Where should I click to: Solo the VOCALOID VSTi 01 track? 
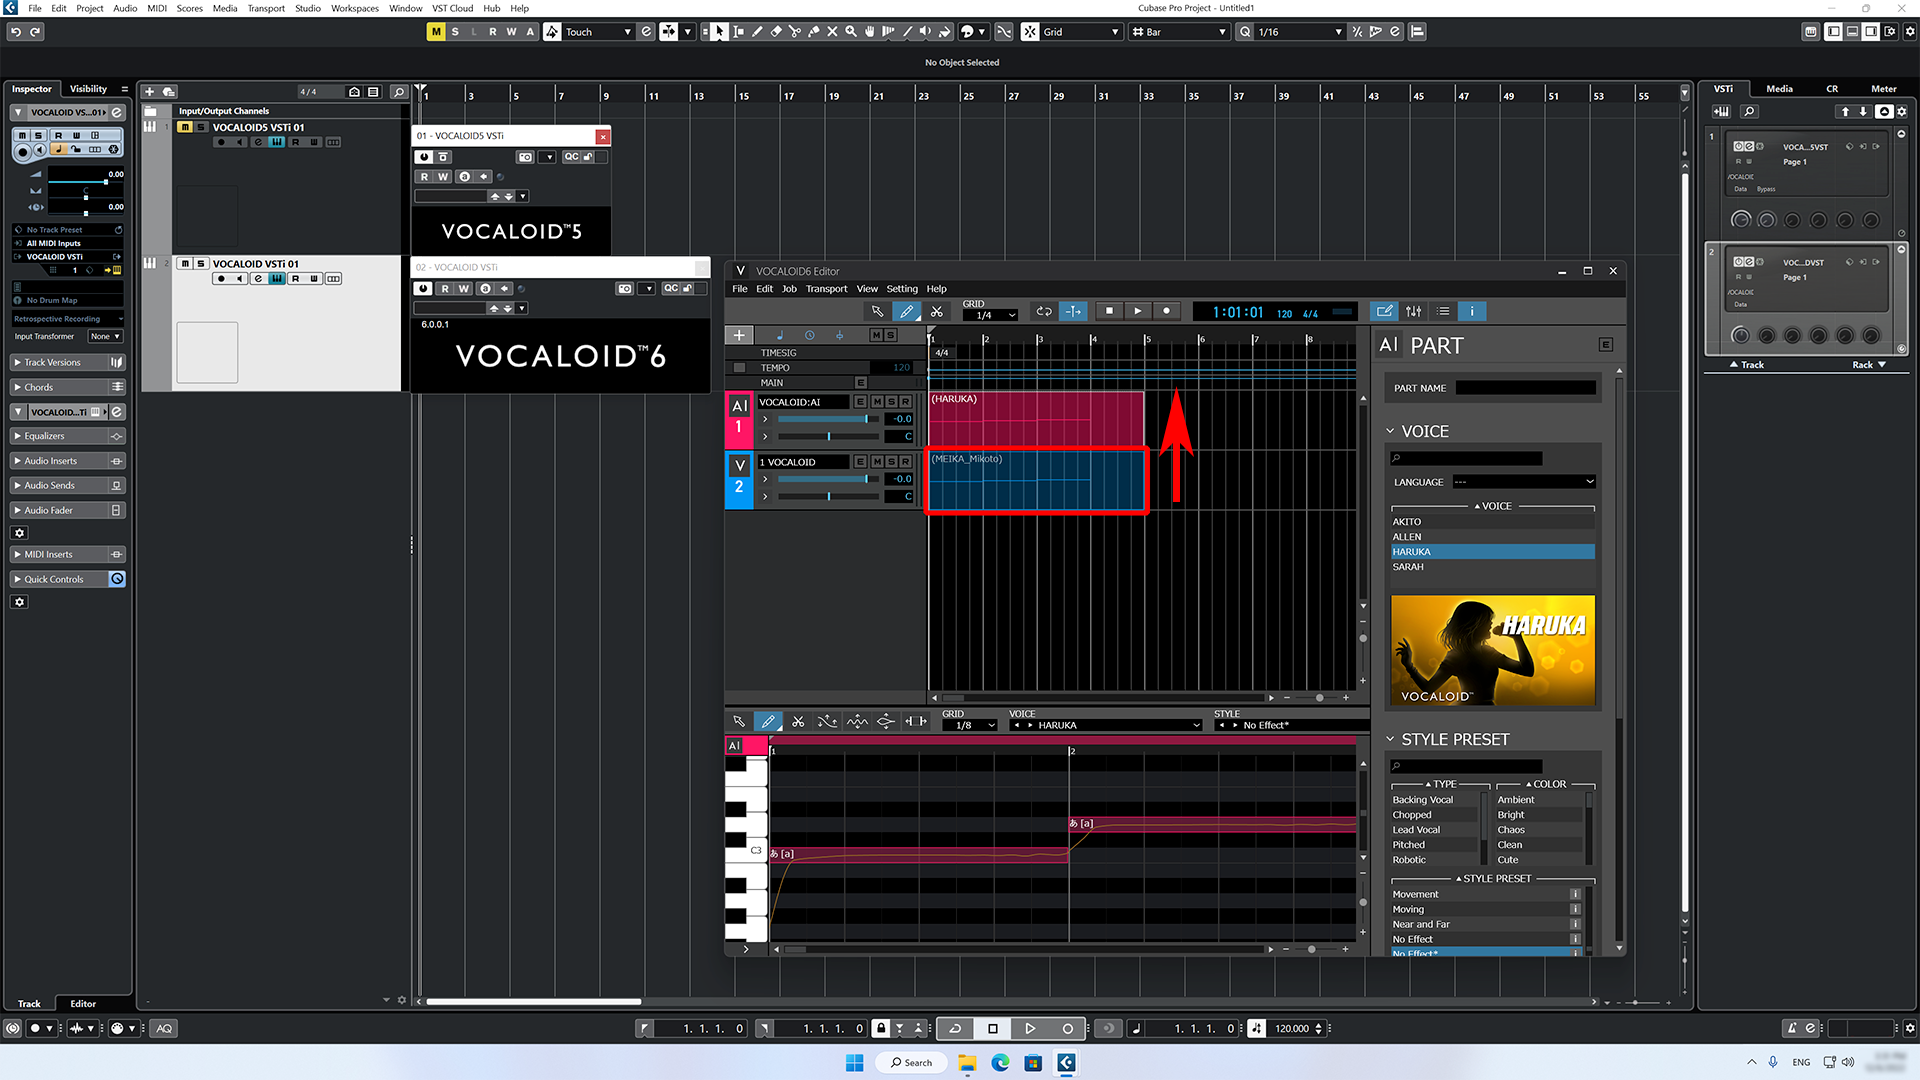(x=199, y=264)
